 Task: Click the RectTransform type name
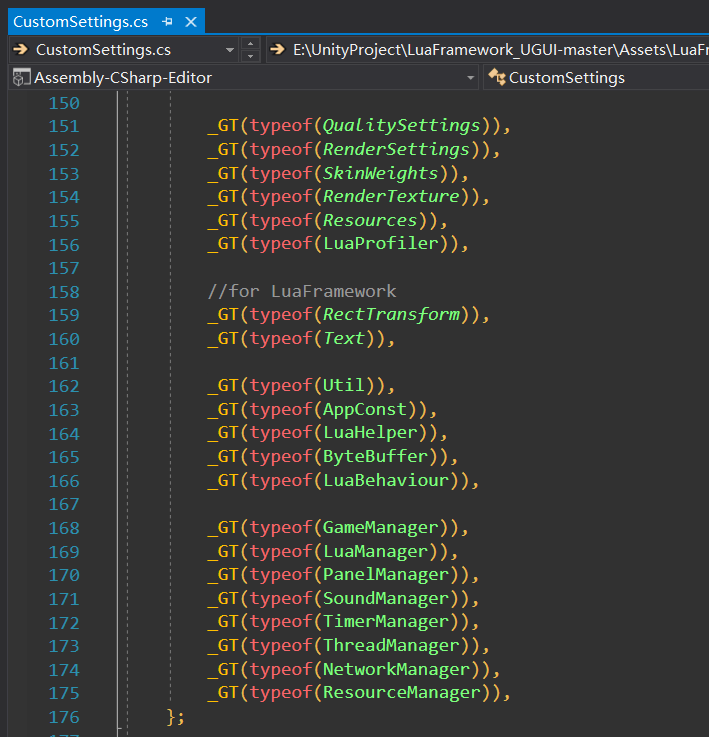[391, 314]
